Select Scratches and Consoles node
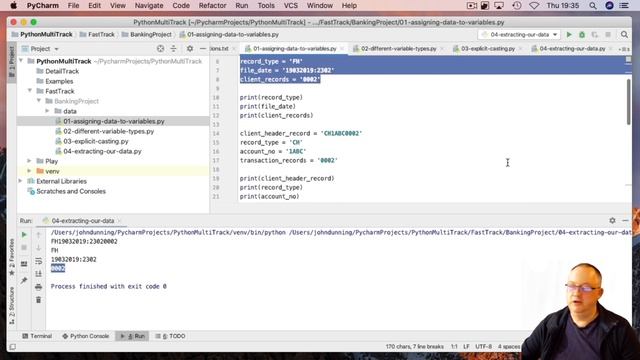Screen dimensions: 640x360 tap(71, 191)
